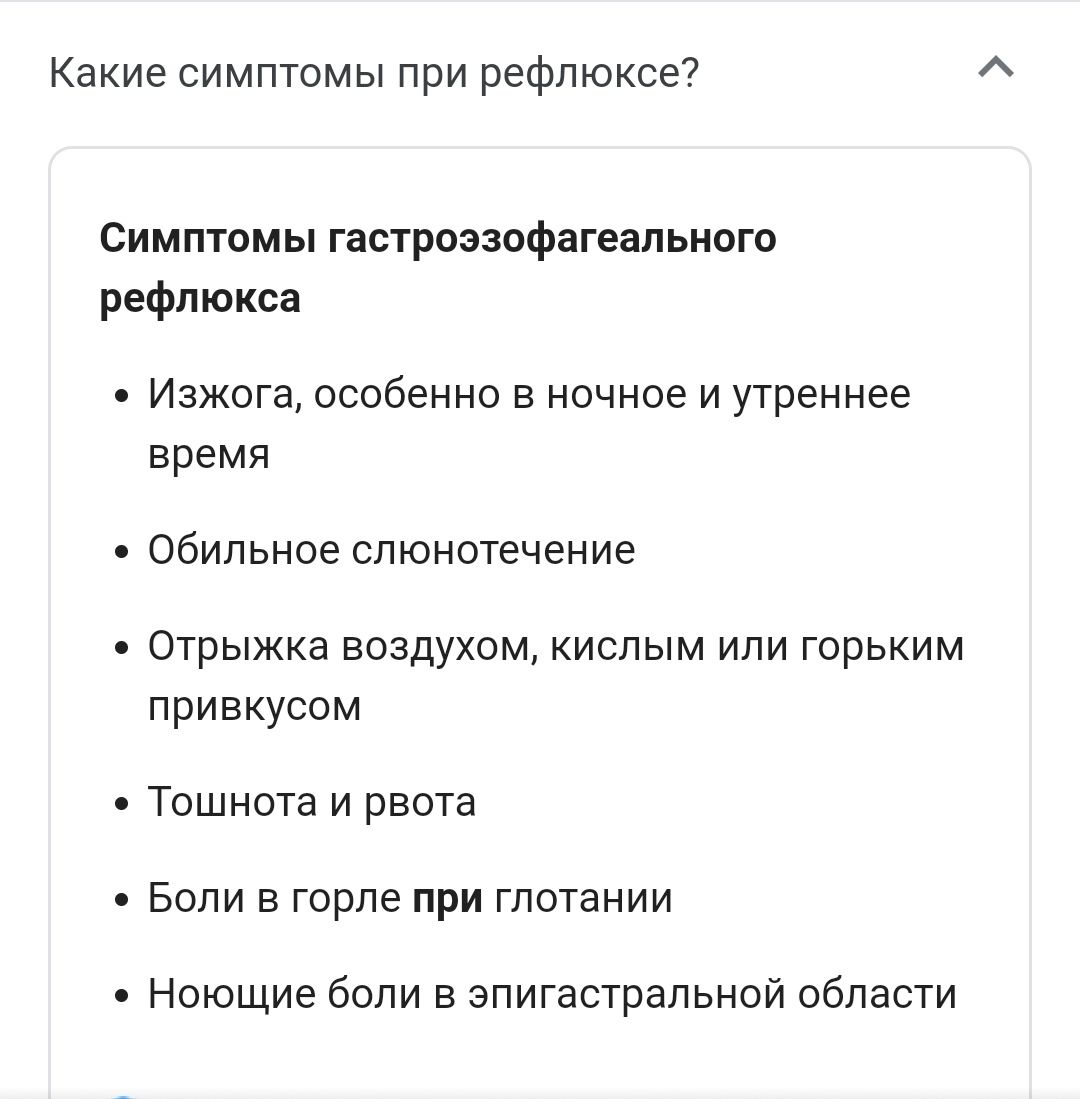The image size is (1080, 1099).
Task: Click the item "Тошнота и рвота"
Action: [x=312, y=801]
